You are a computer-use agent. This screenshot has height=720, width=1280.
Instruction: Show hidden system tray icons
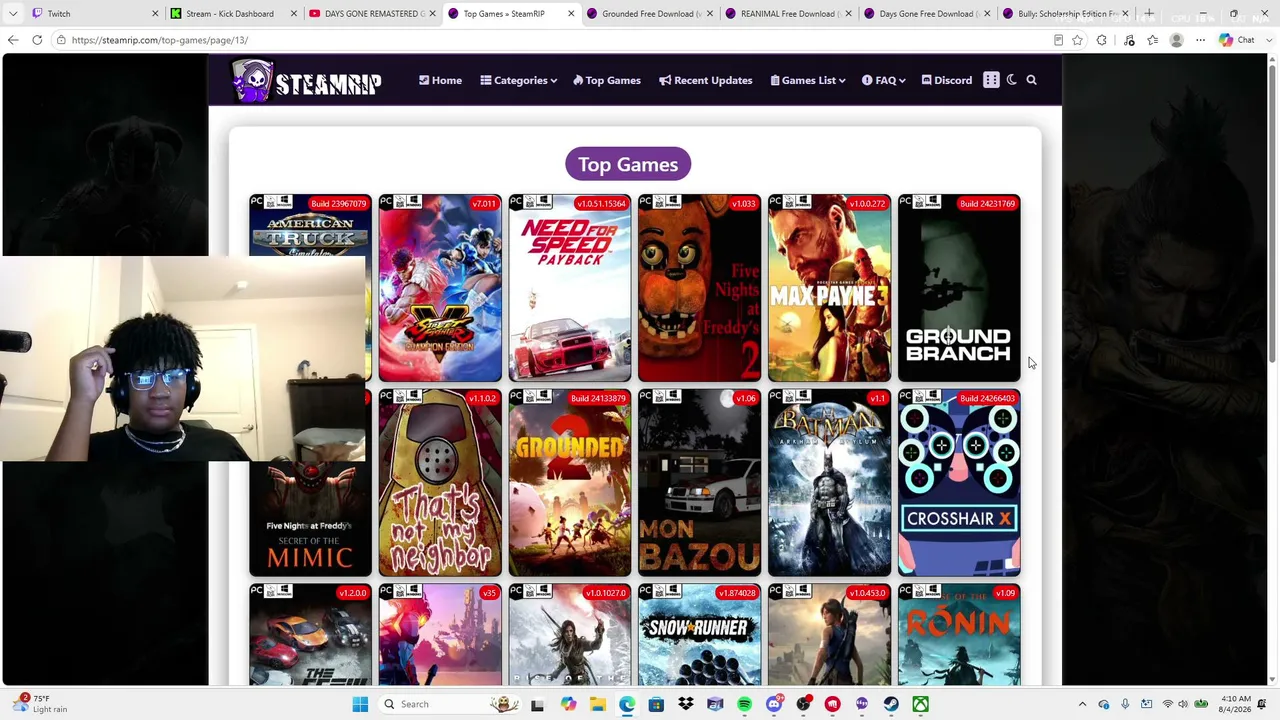(x=1082, y=704)
